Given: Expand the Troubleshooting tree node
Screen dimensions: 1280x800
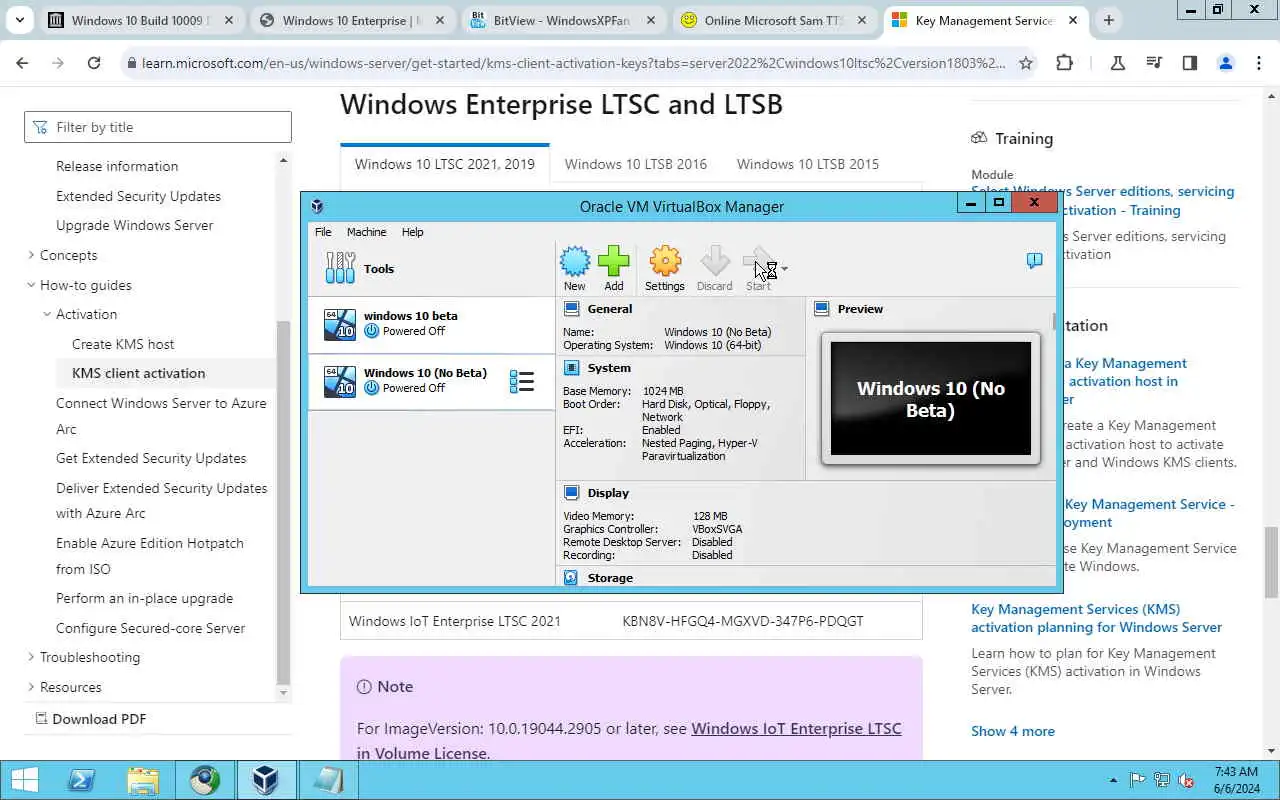Looking at the screenshot, I should pos(31,657).
